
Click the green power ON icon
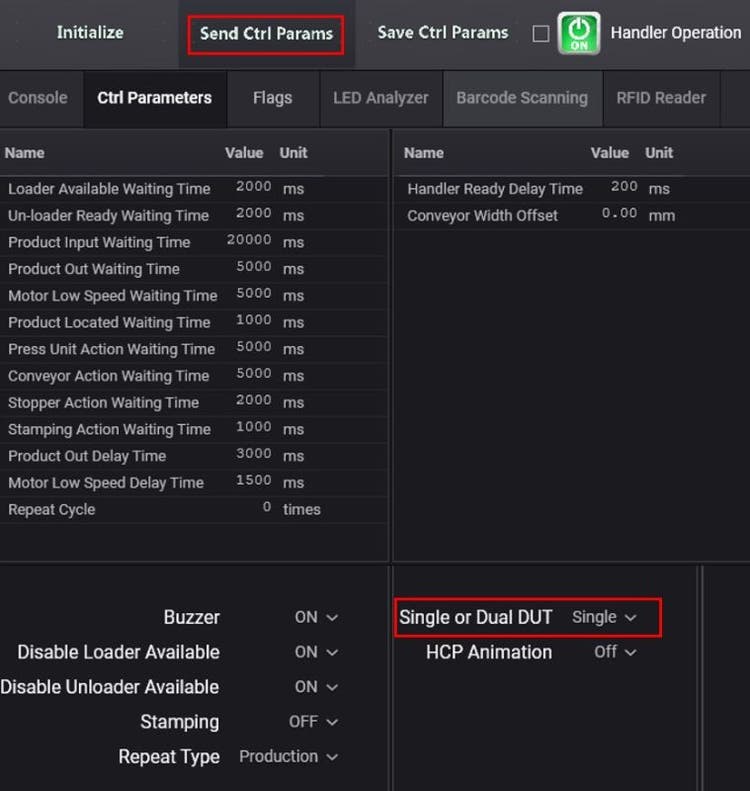pos(579,33)
